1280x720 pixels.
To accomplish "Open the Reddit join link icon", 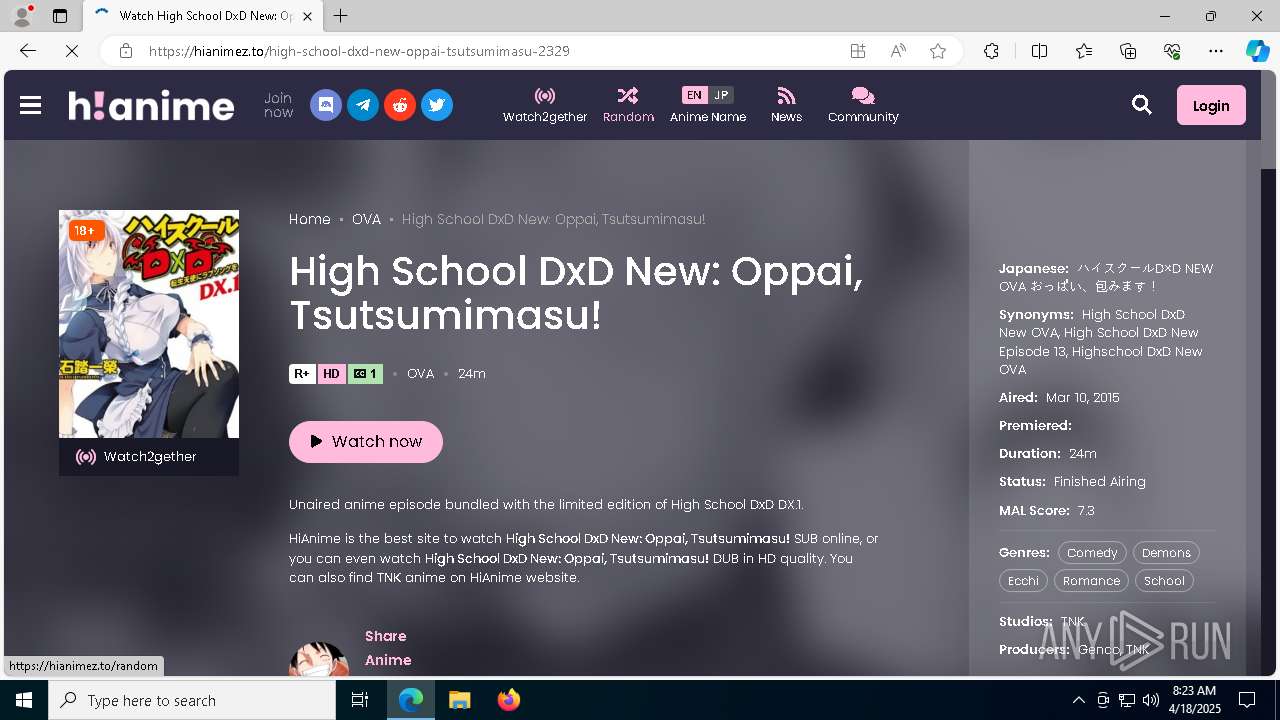I will tap(400, 105).
